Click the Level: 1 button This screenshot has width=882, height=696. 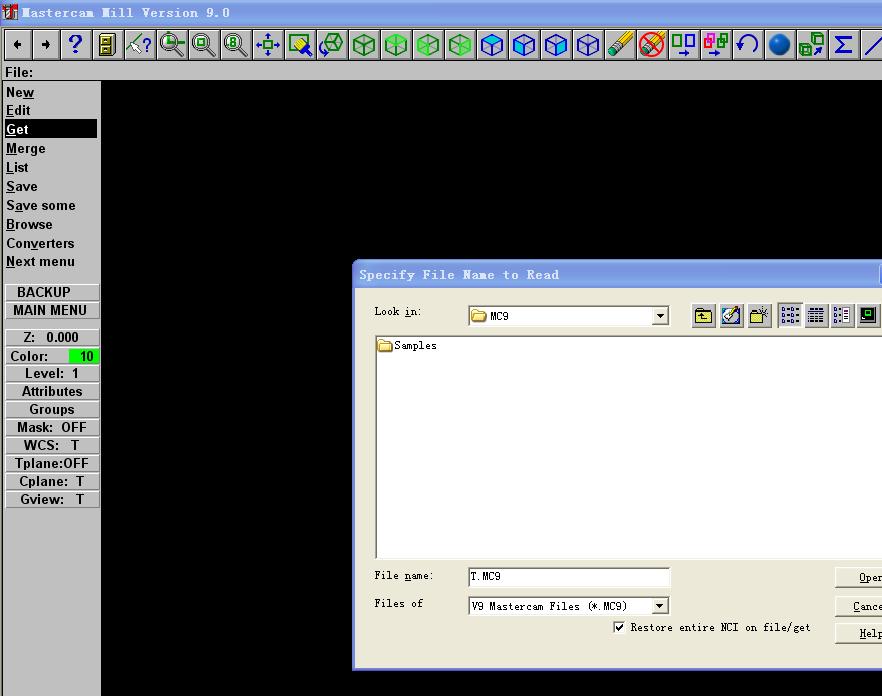(x=52, y=374)
